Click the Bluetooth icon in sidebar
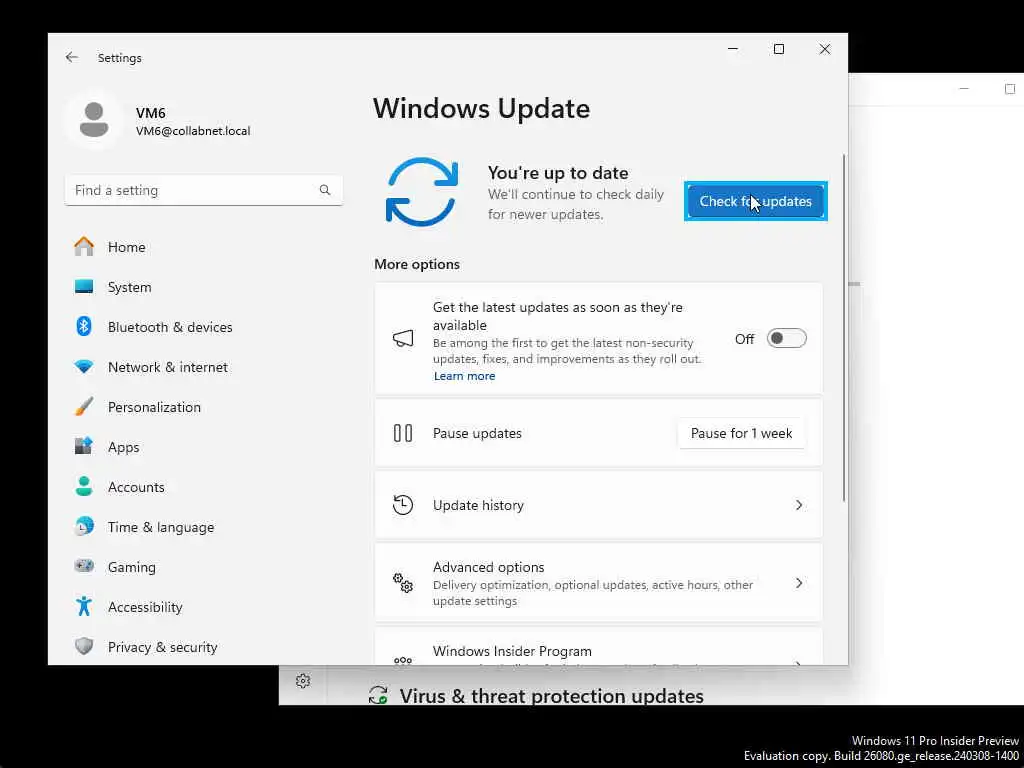Screen dimensions: 1024x768 [x=84, y=327]
